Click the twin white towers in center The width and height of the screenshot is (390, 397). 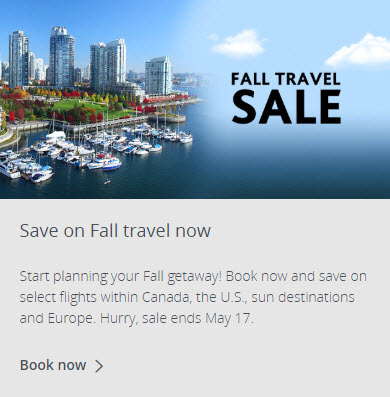(108, 63)
